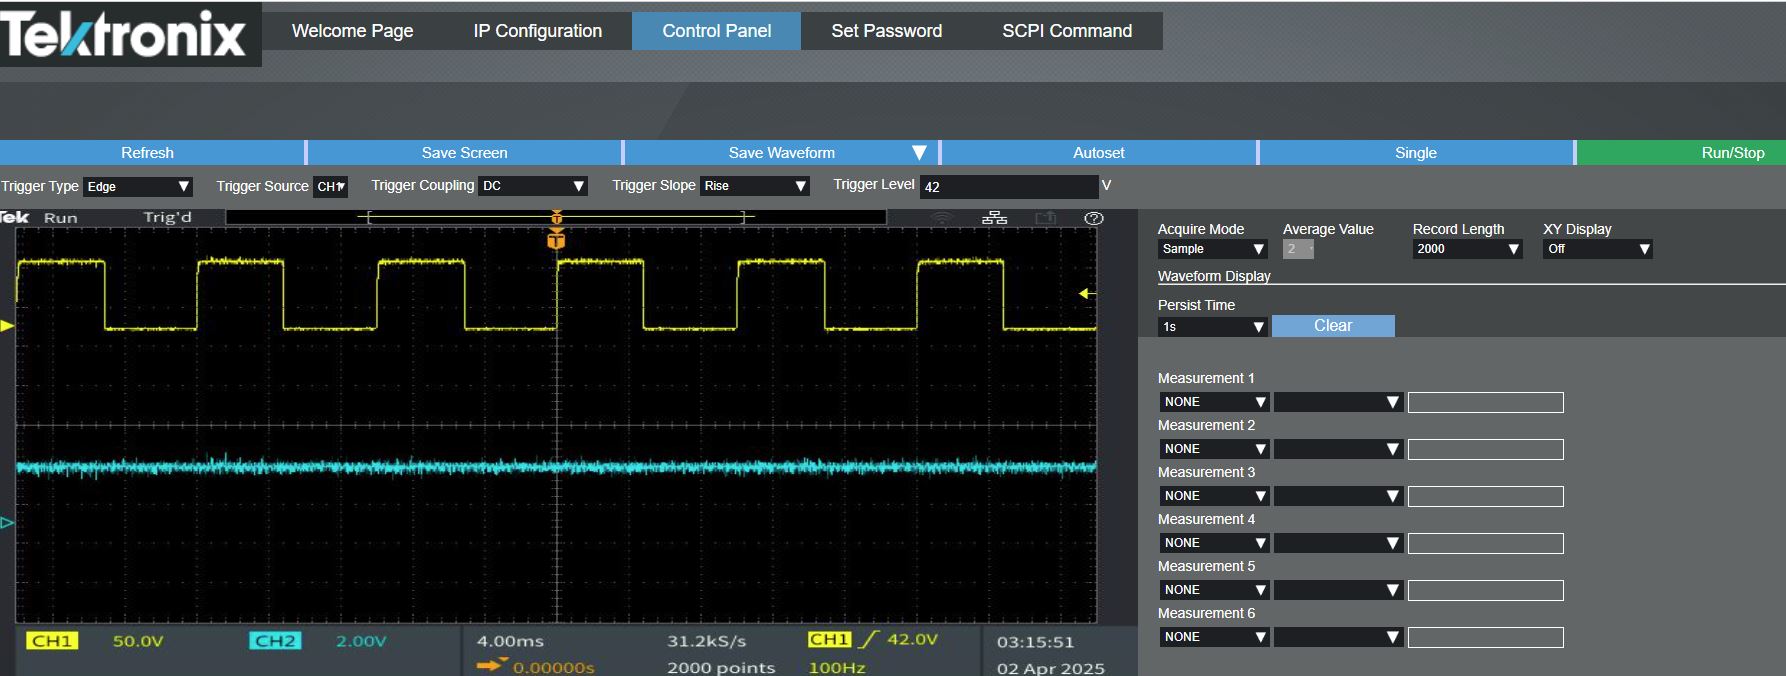Viewport: 1786px width, 676px height.
Task: Click the Wi-Fi status icon
Action: tap(942, 217)
